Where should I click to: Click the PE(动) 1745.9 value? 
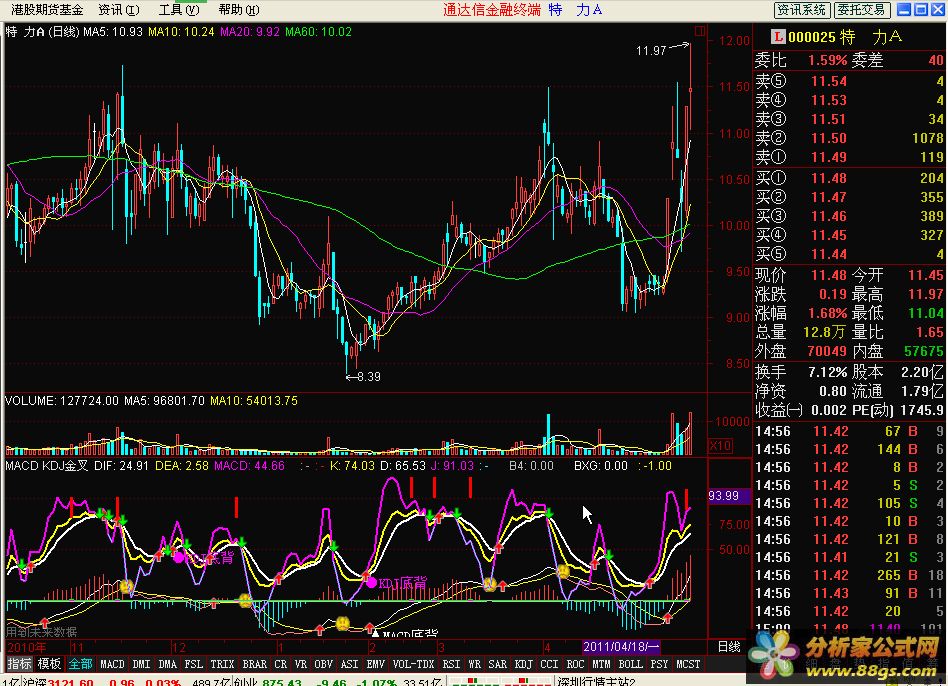(921, 410)
